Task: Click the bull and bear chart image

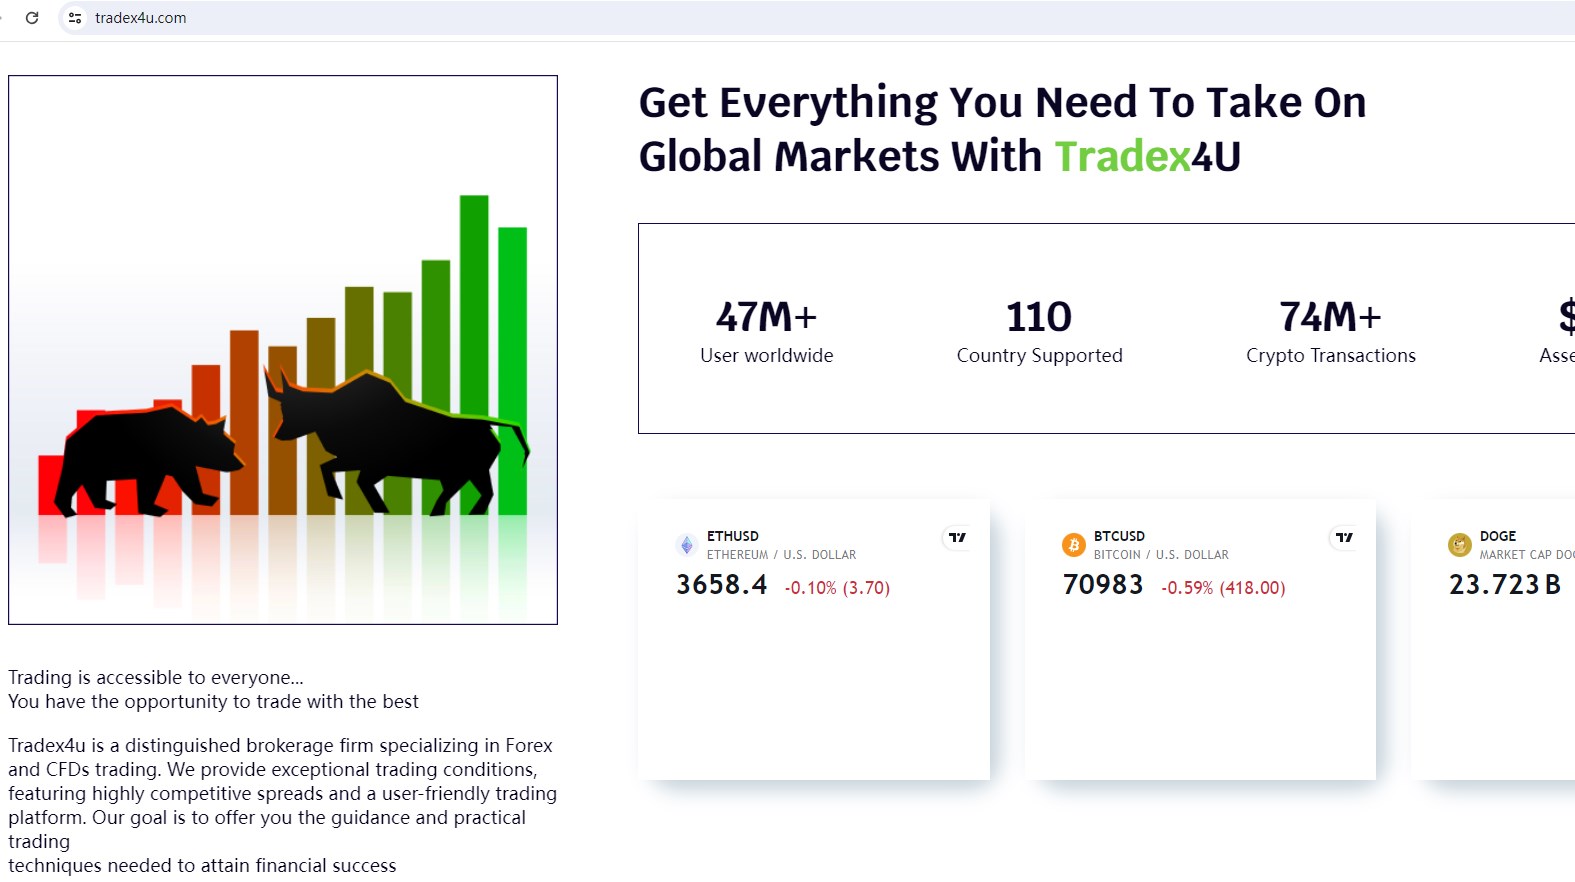Action: tap(283, 350)
